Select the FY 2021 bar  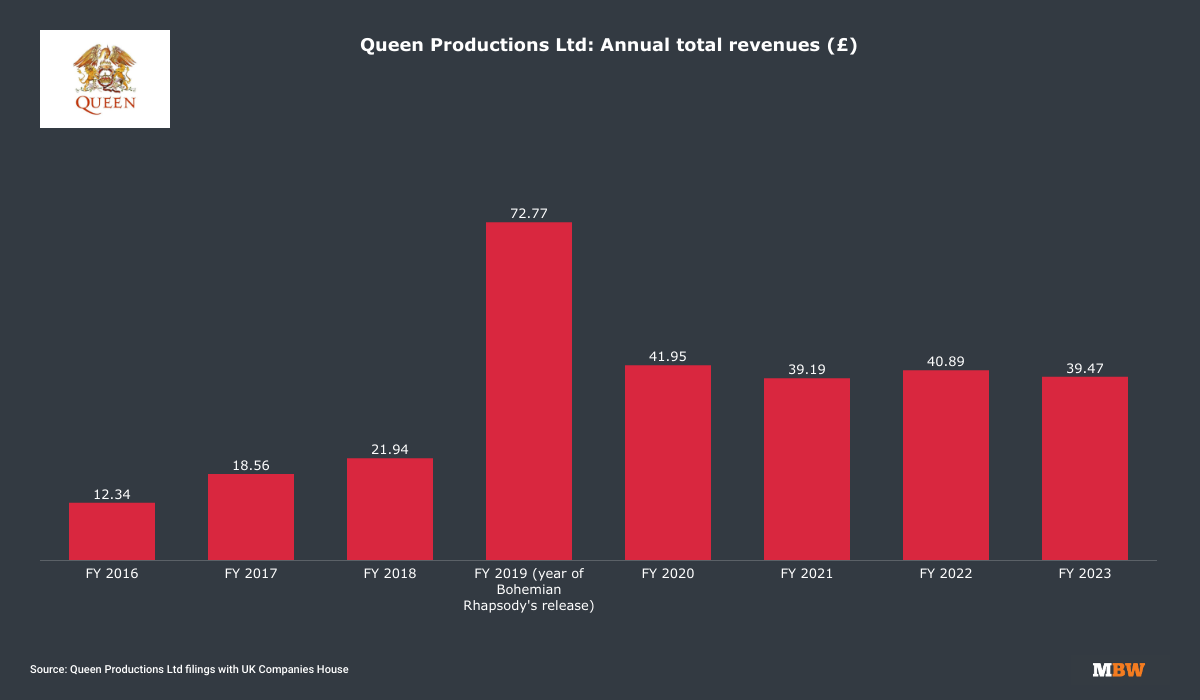(x=807, y=469)
